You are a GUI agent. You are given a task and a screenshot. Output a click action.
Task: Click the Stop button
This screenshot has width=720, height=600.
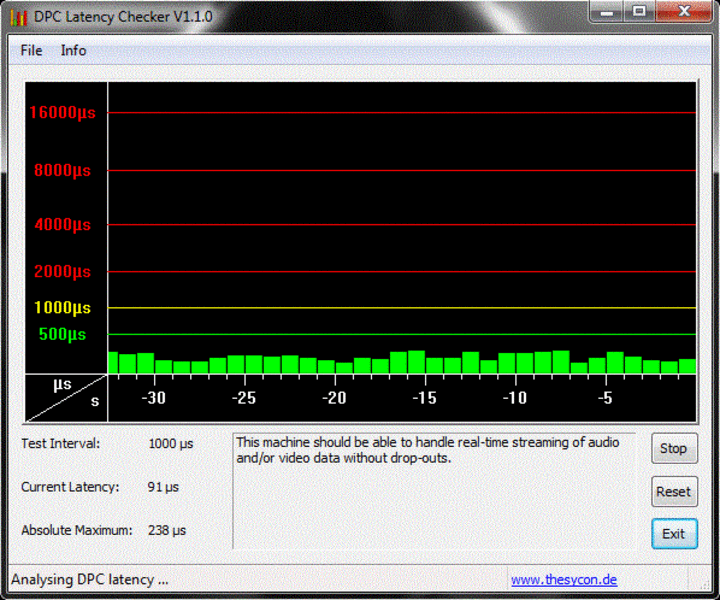(674, 448)
